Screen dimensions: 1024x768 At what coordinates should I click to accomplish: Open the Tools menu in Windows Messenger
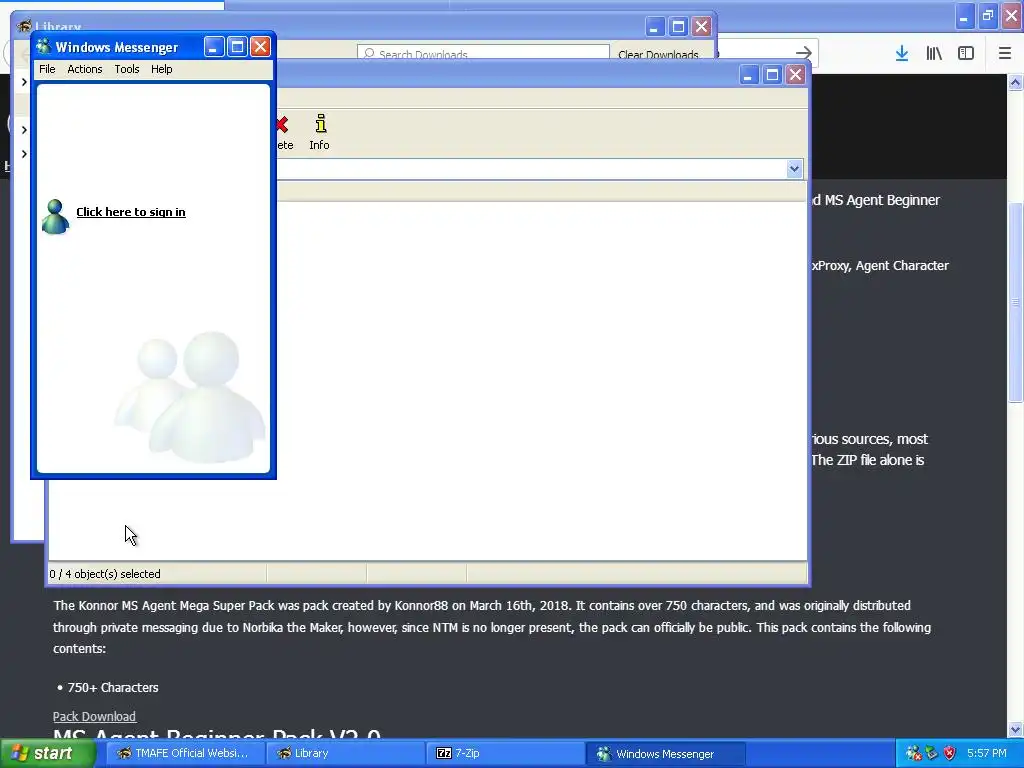[127, 69]
